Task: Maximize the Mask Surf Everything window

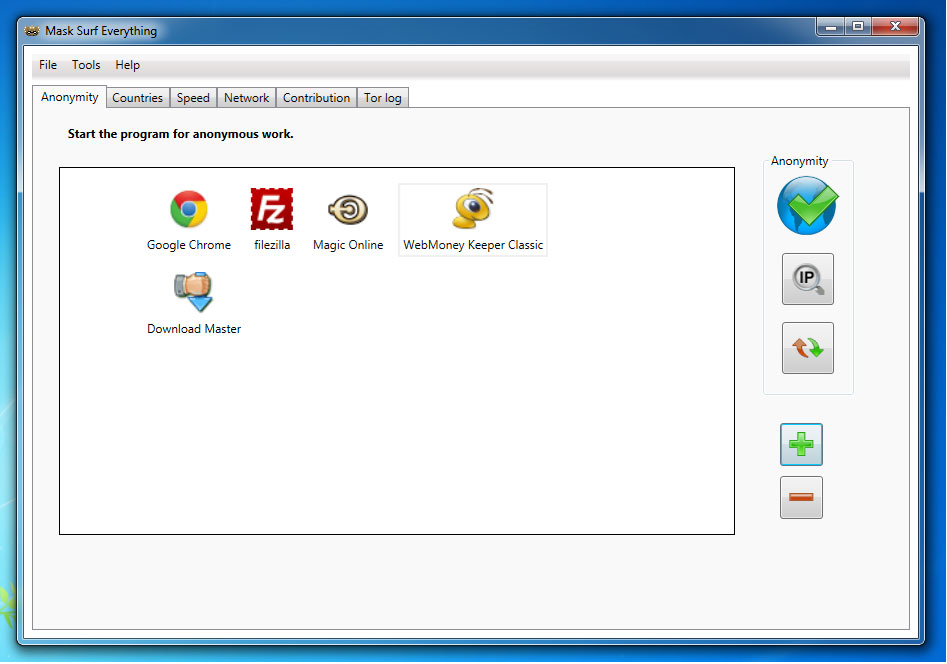Action: click(858, 27)
